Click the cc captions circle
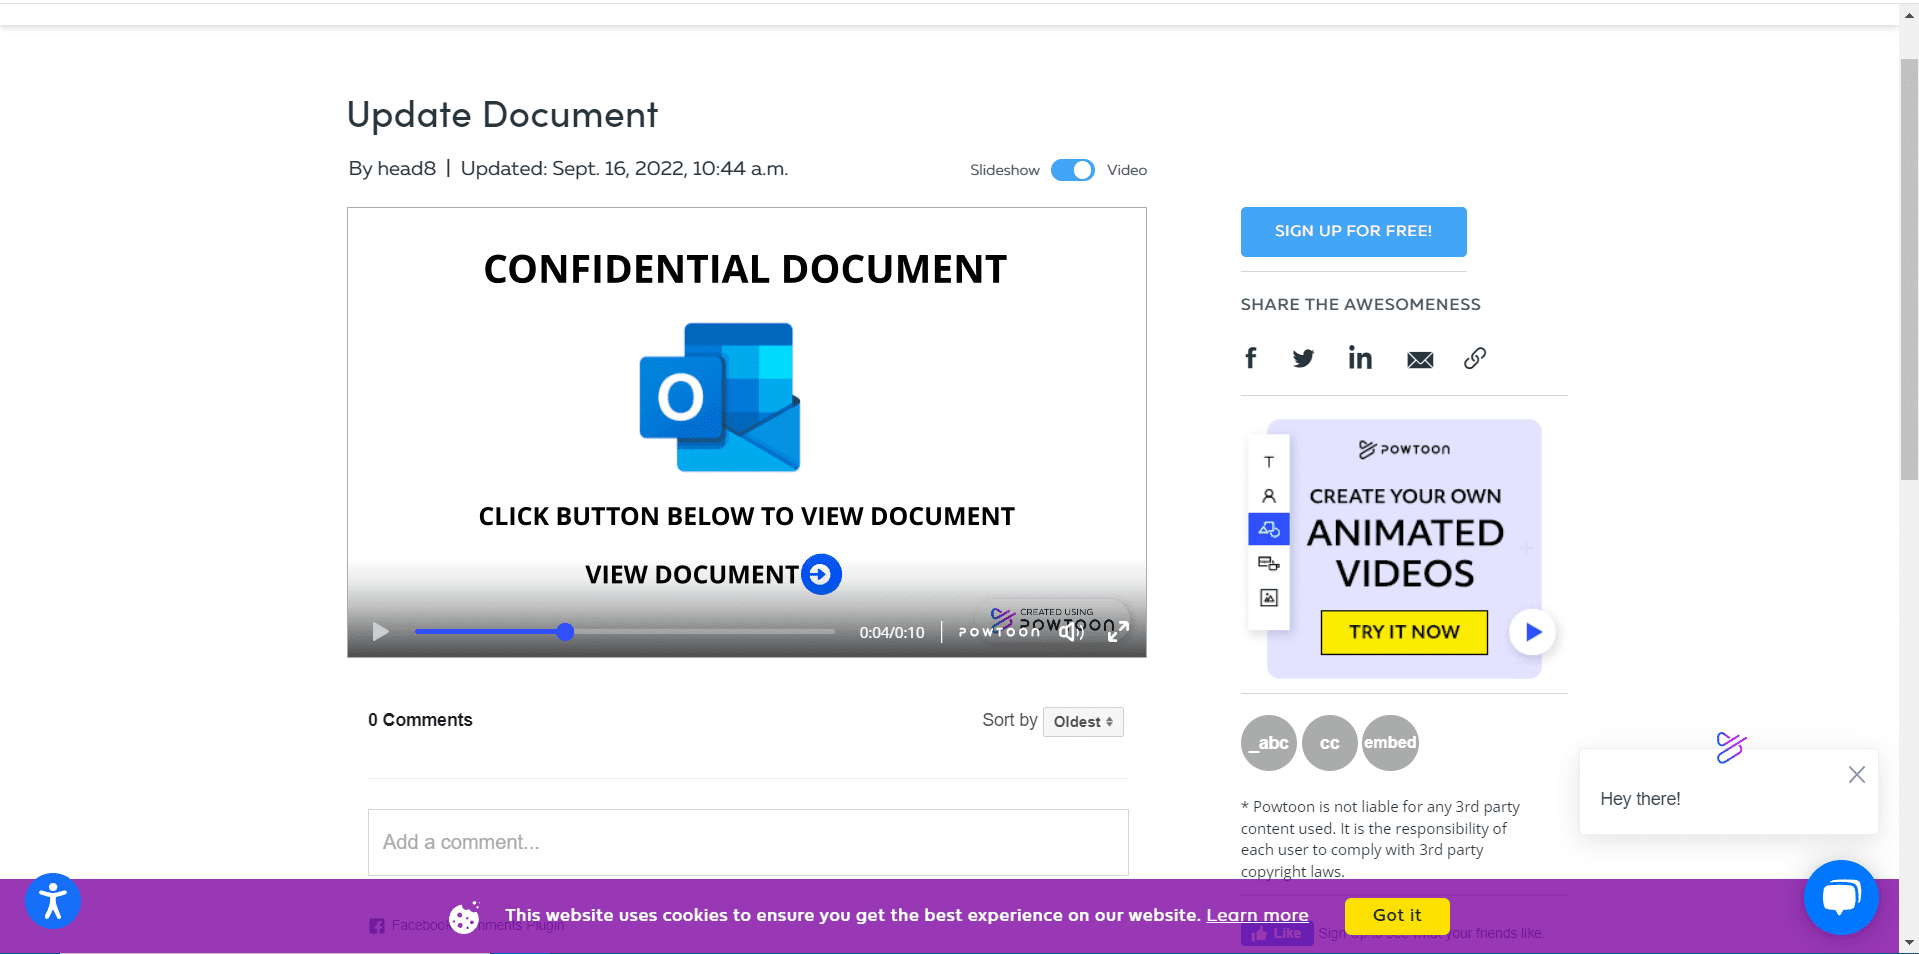This screenshot has height=954, width=1919. click(1330, 743)
